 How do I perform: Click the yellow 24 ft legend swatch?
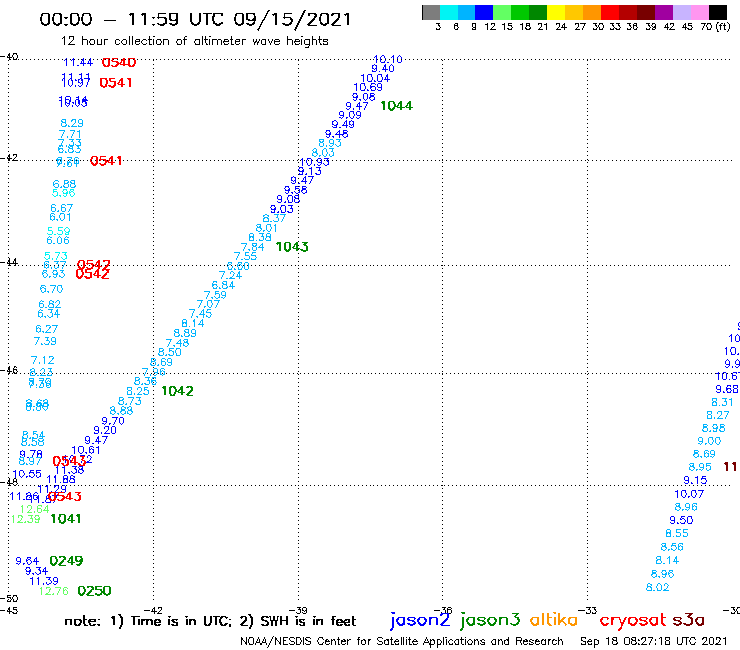(x=556, y=12)
